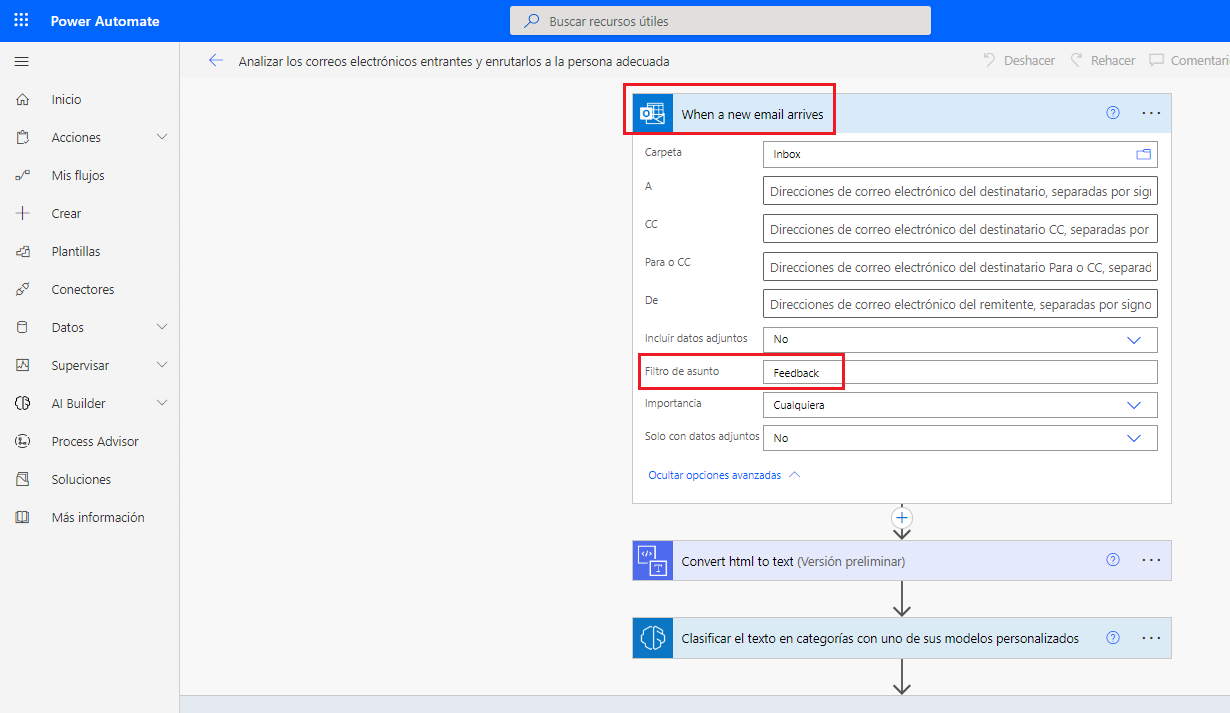Click the CC address field
The image size is (1230, 713).
960,229
